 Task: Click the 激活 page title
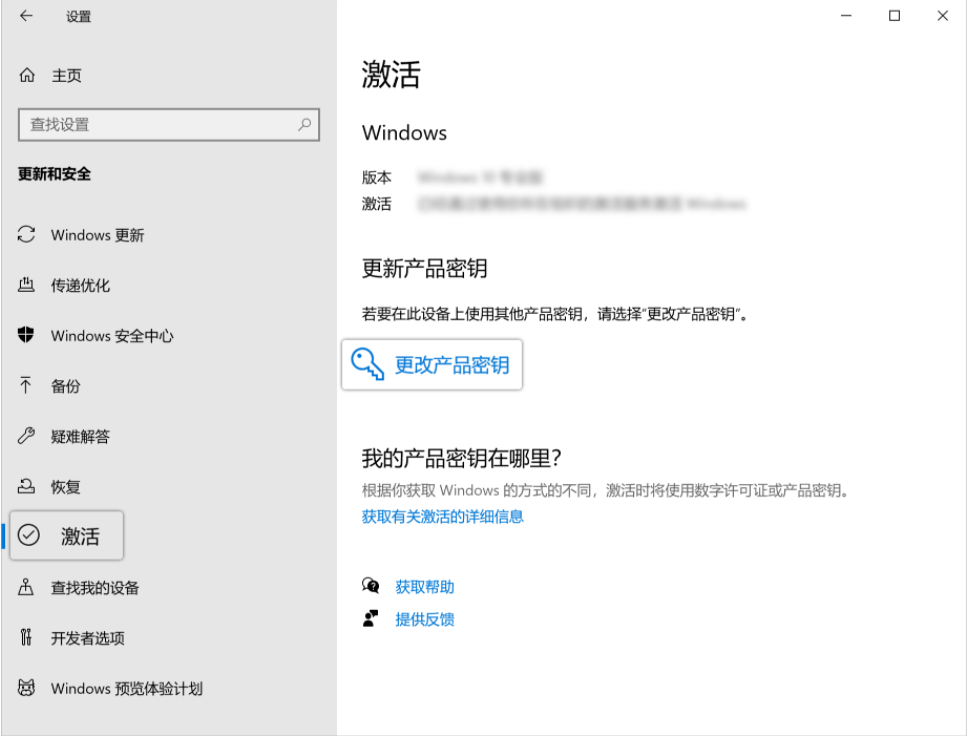coord(391,74)
